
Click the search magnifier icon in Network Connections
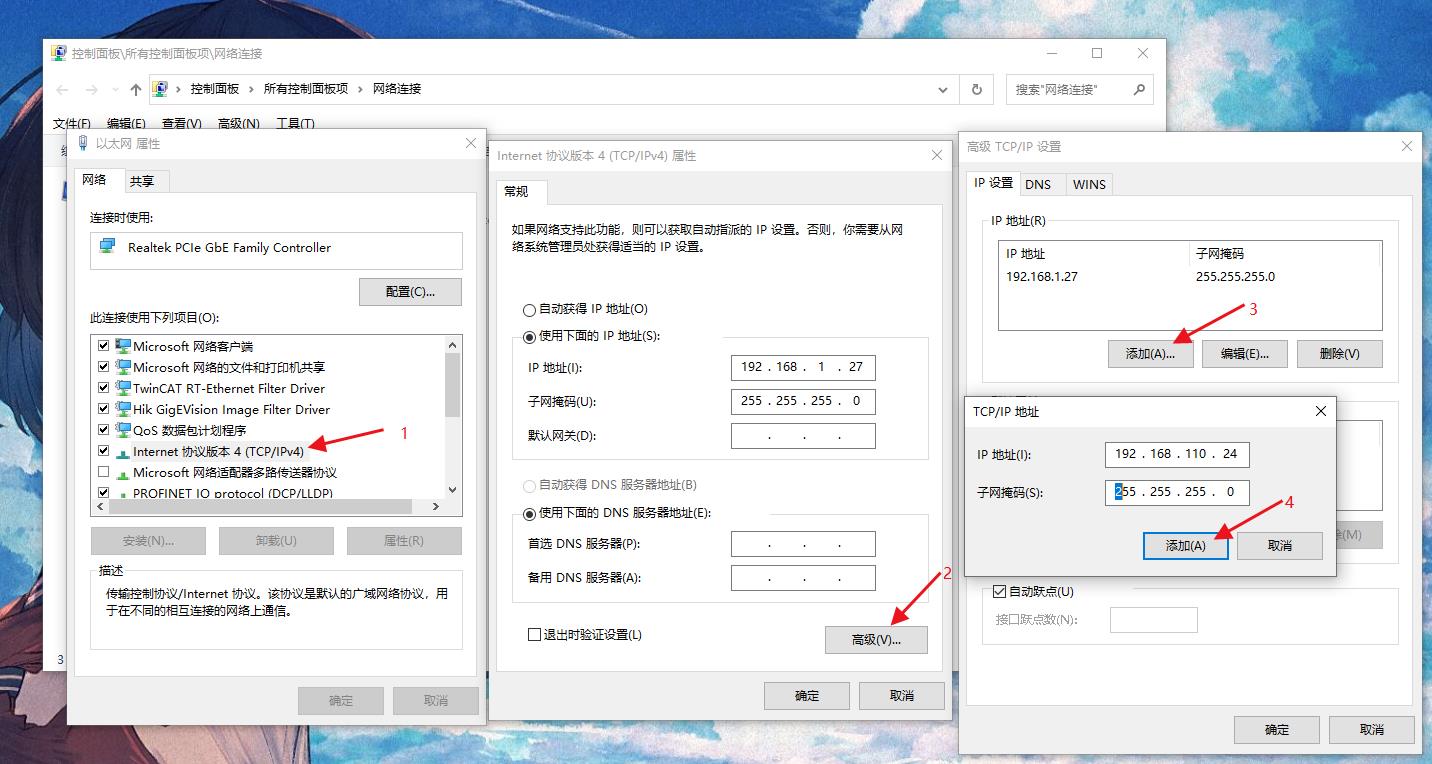tap(1138, 89)
